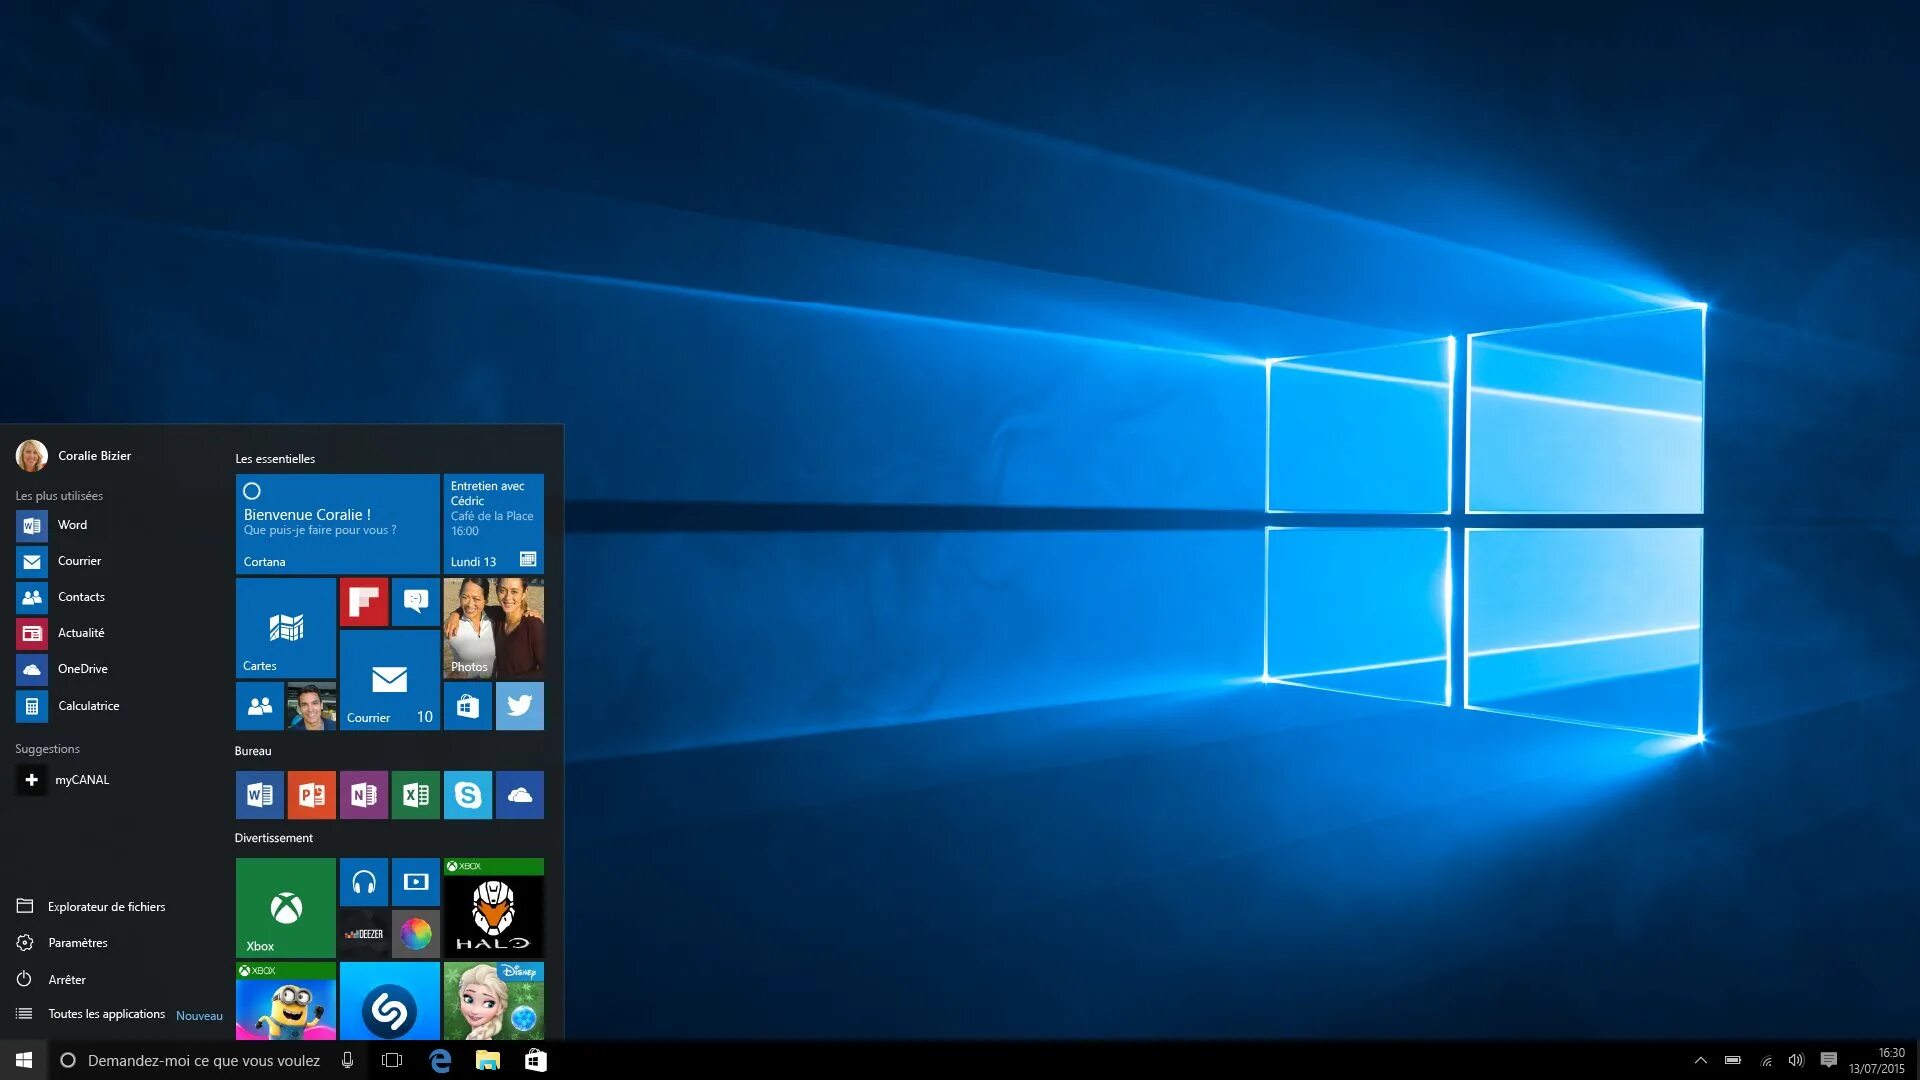Open Paramètres from the Start menu
The height and width of the screenshot is (1080, 1920).
75,942
